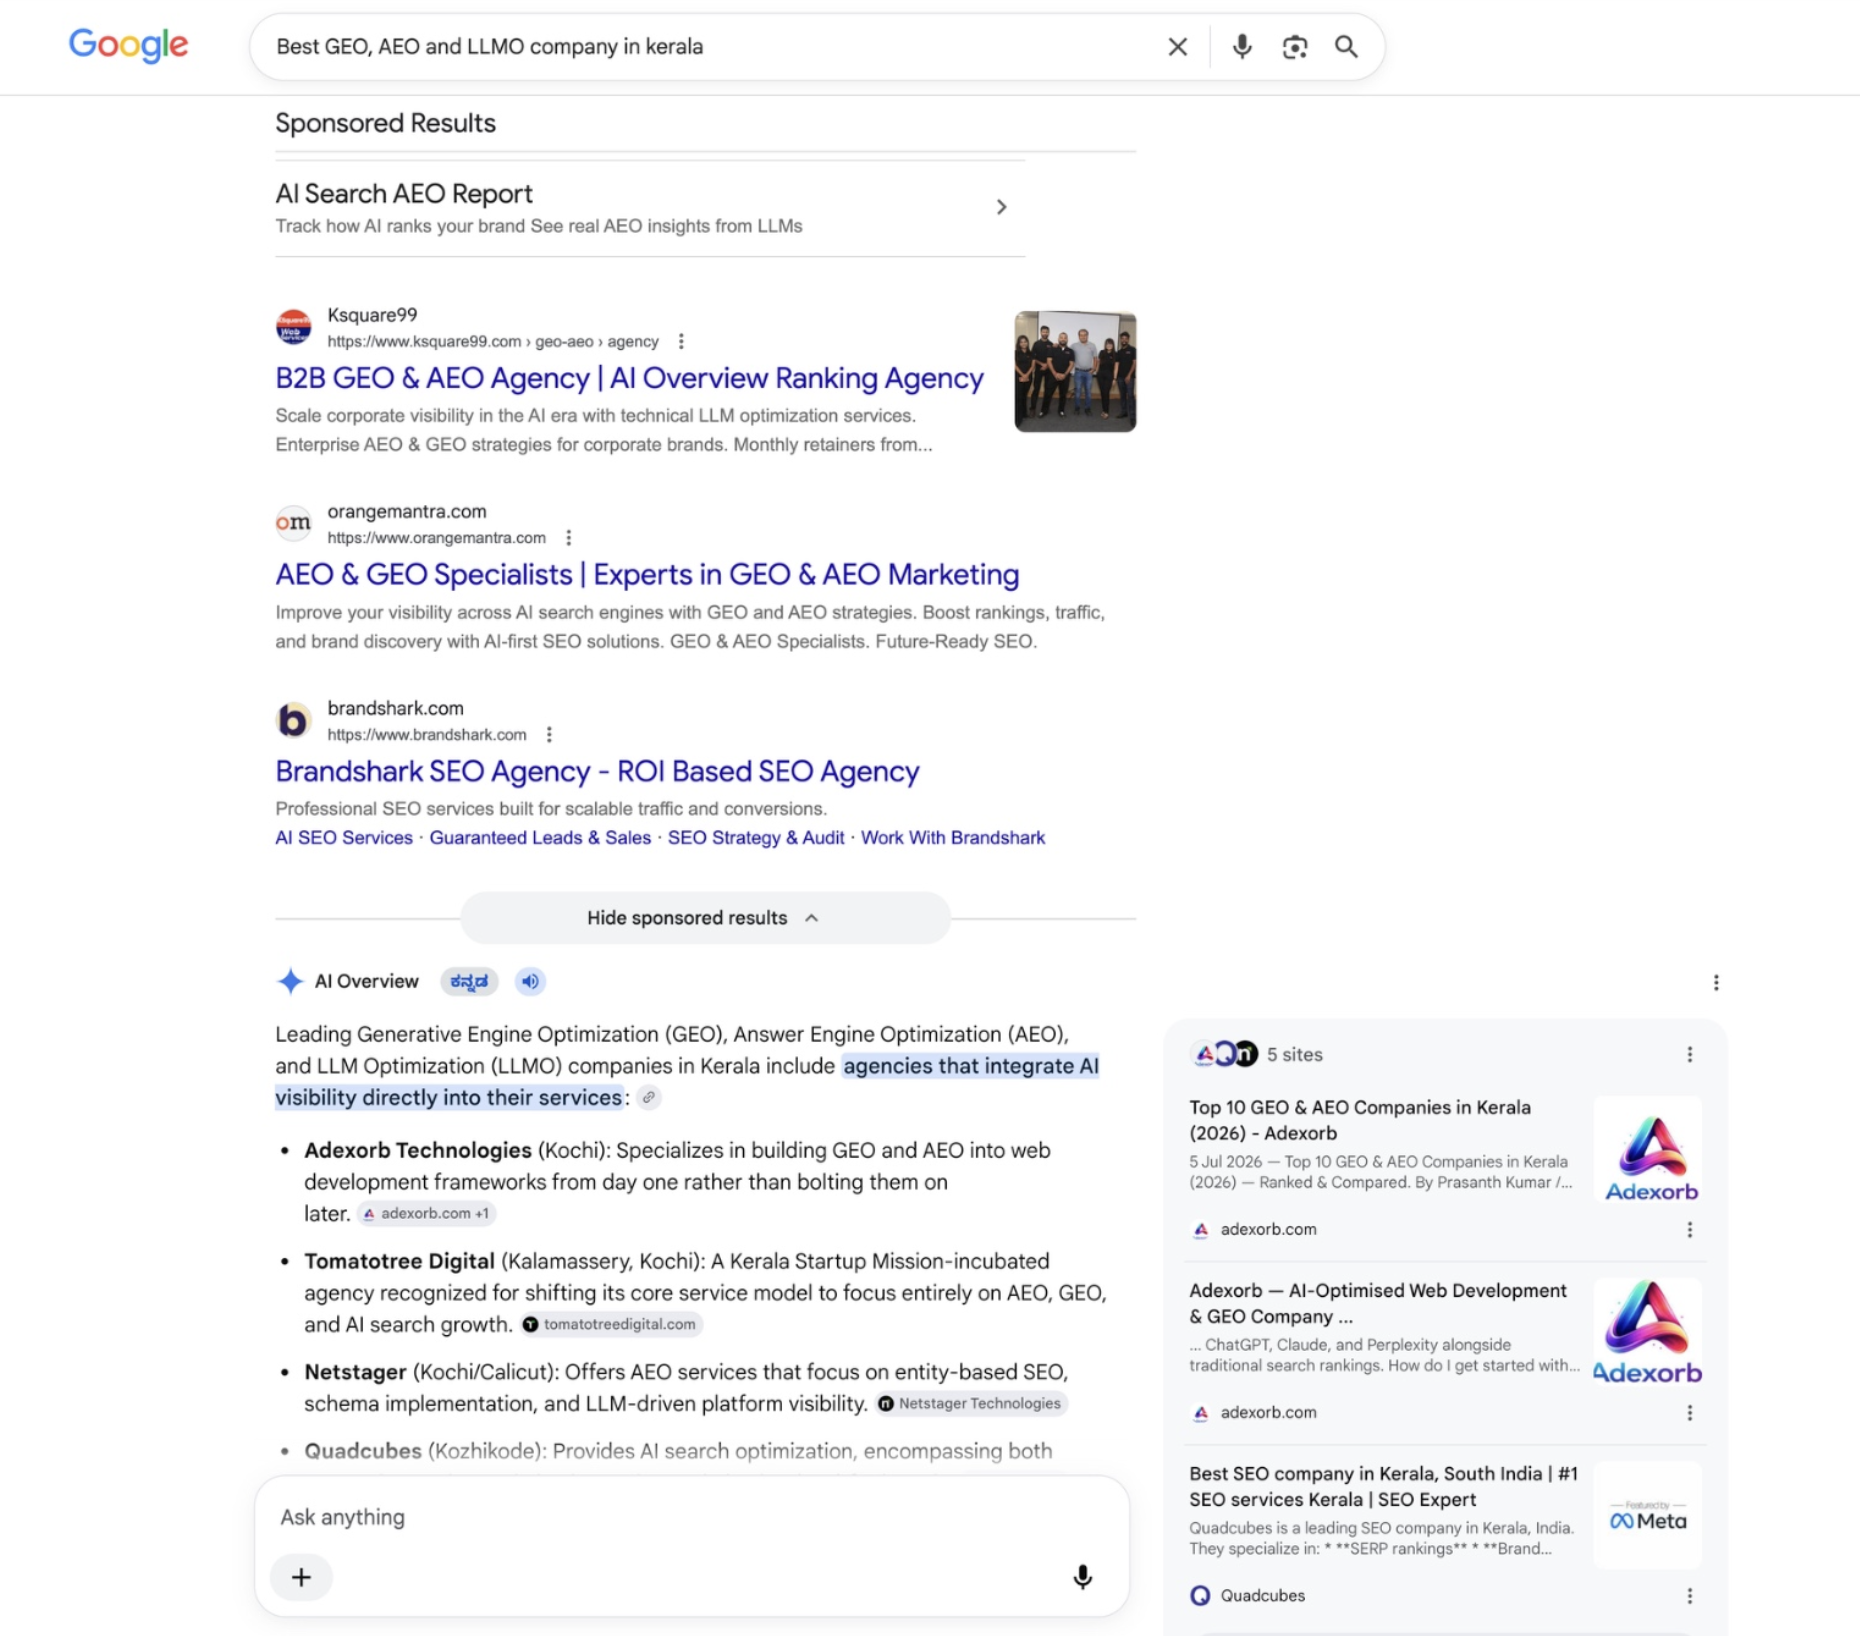Screen dimensions: 1860x1636
Task: Open options for the Quadcubes card
Action: (x=1690, y=1596)
